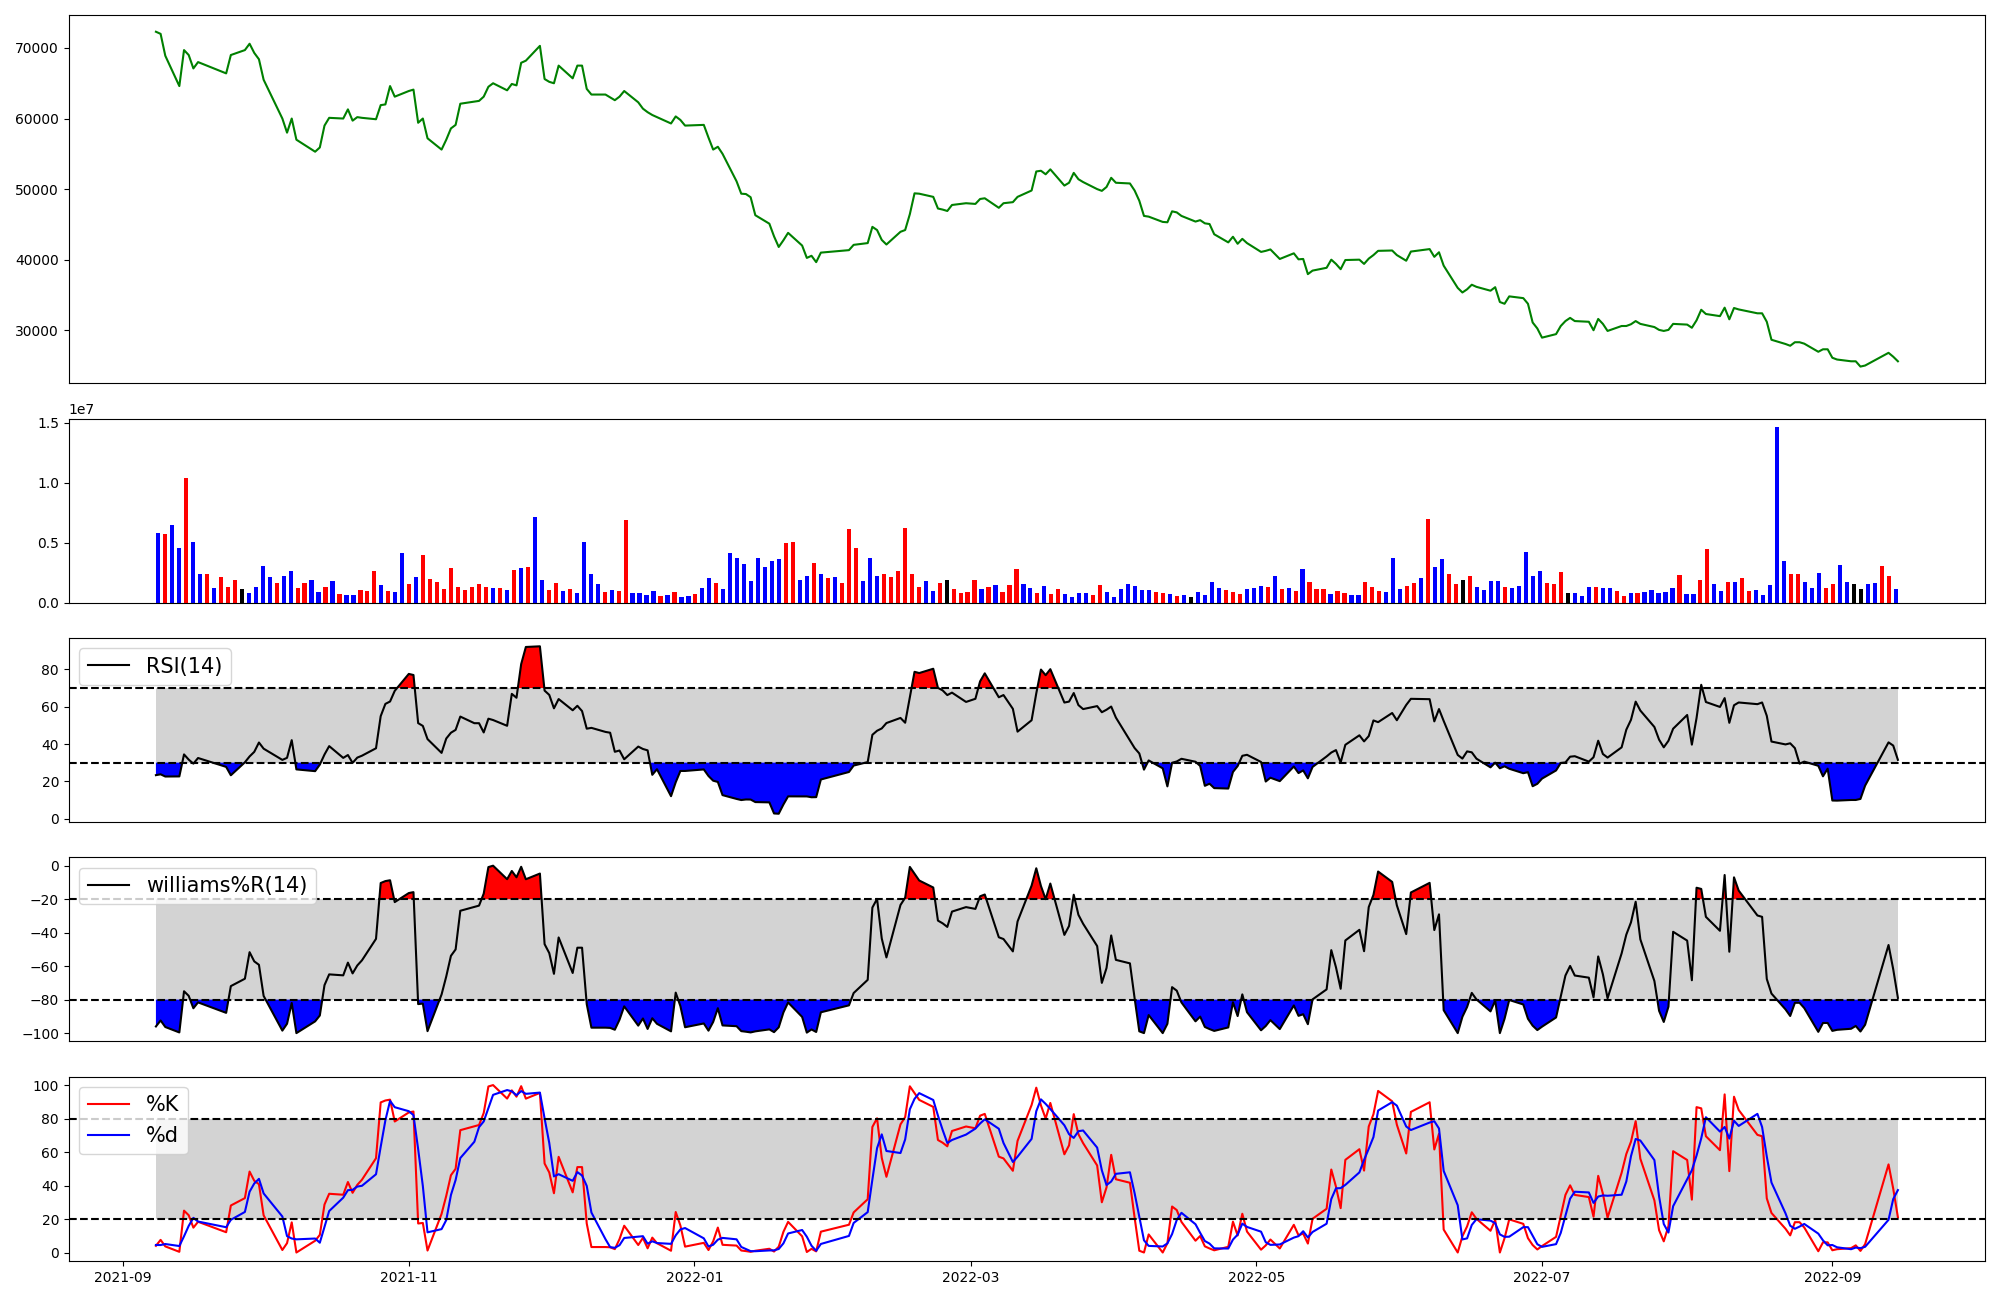The width and height of the screenshot is (2000, 1300).
Task: Click the 100 tick on stochastic axis
Action: (x=48, y=1086)
